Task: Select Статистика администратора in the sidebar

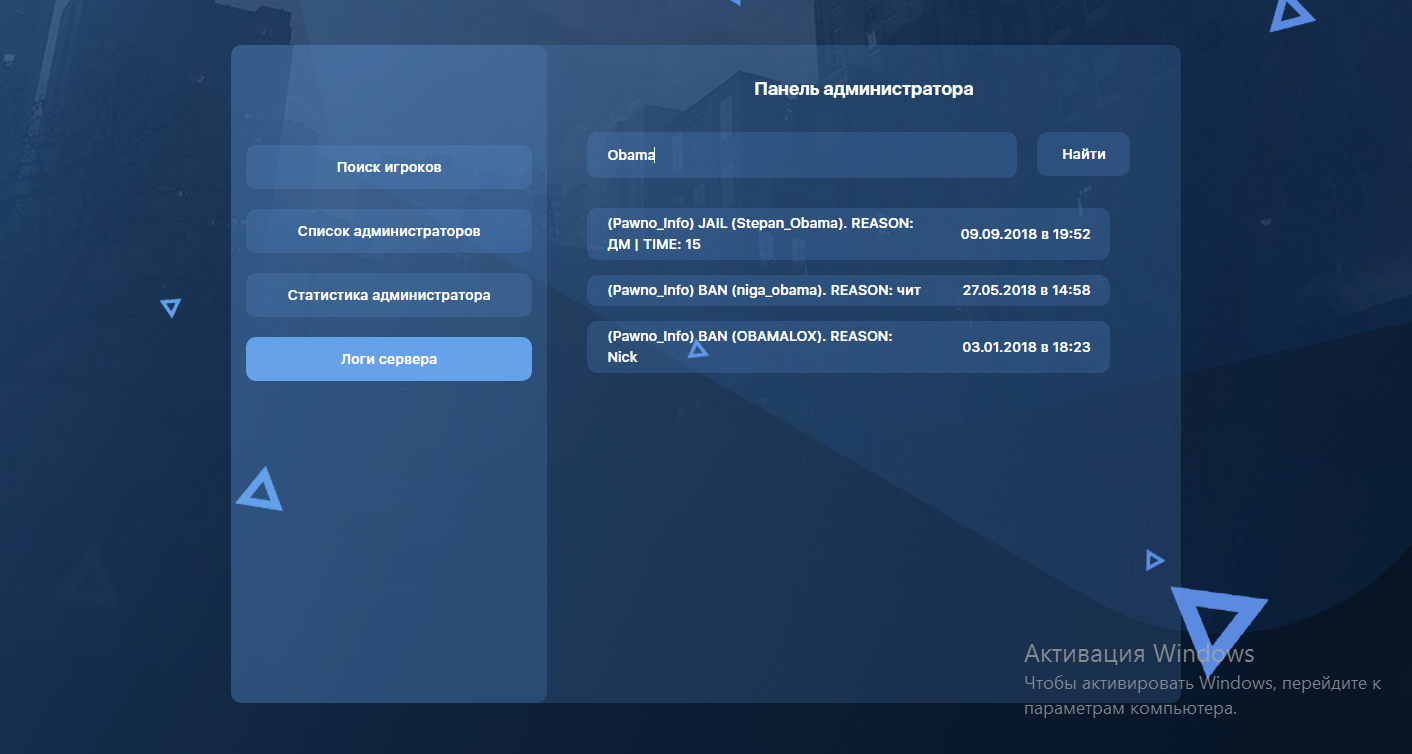Action: coord(388,295)
